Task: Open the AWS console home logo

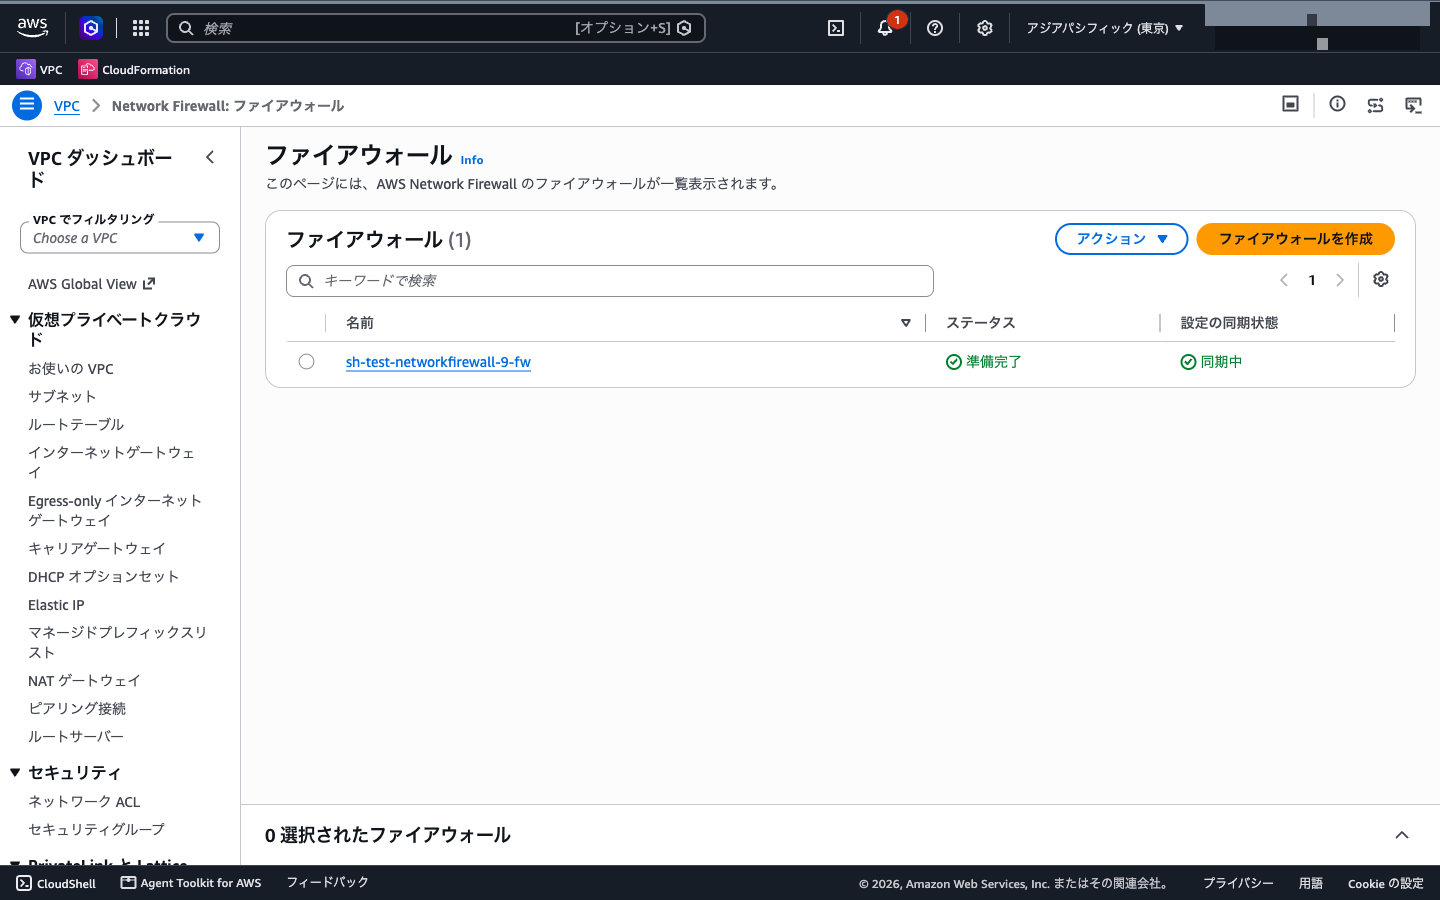Action: (x=33, y=28)
